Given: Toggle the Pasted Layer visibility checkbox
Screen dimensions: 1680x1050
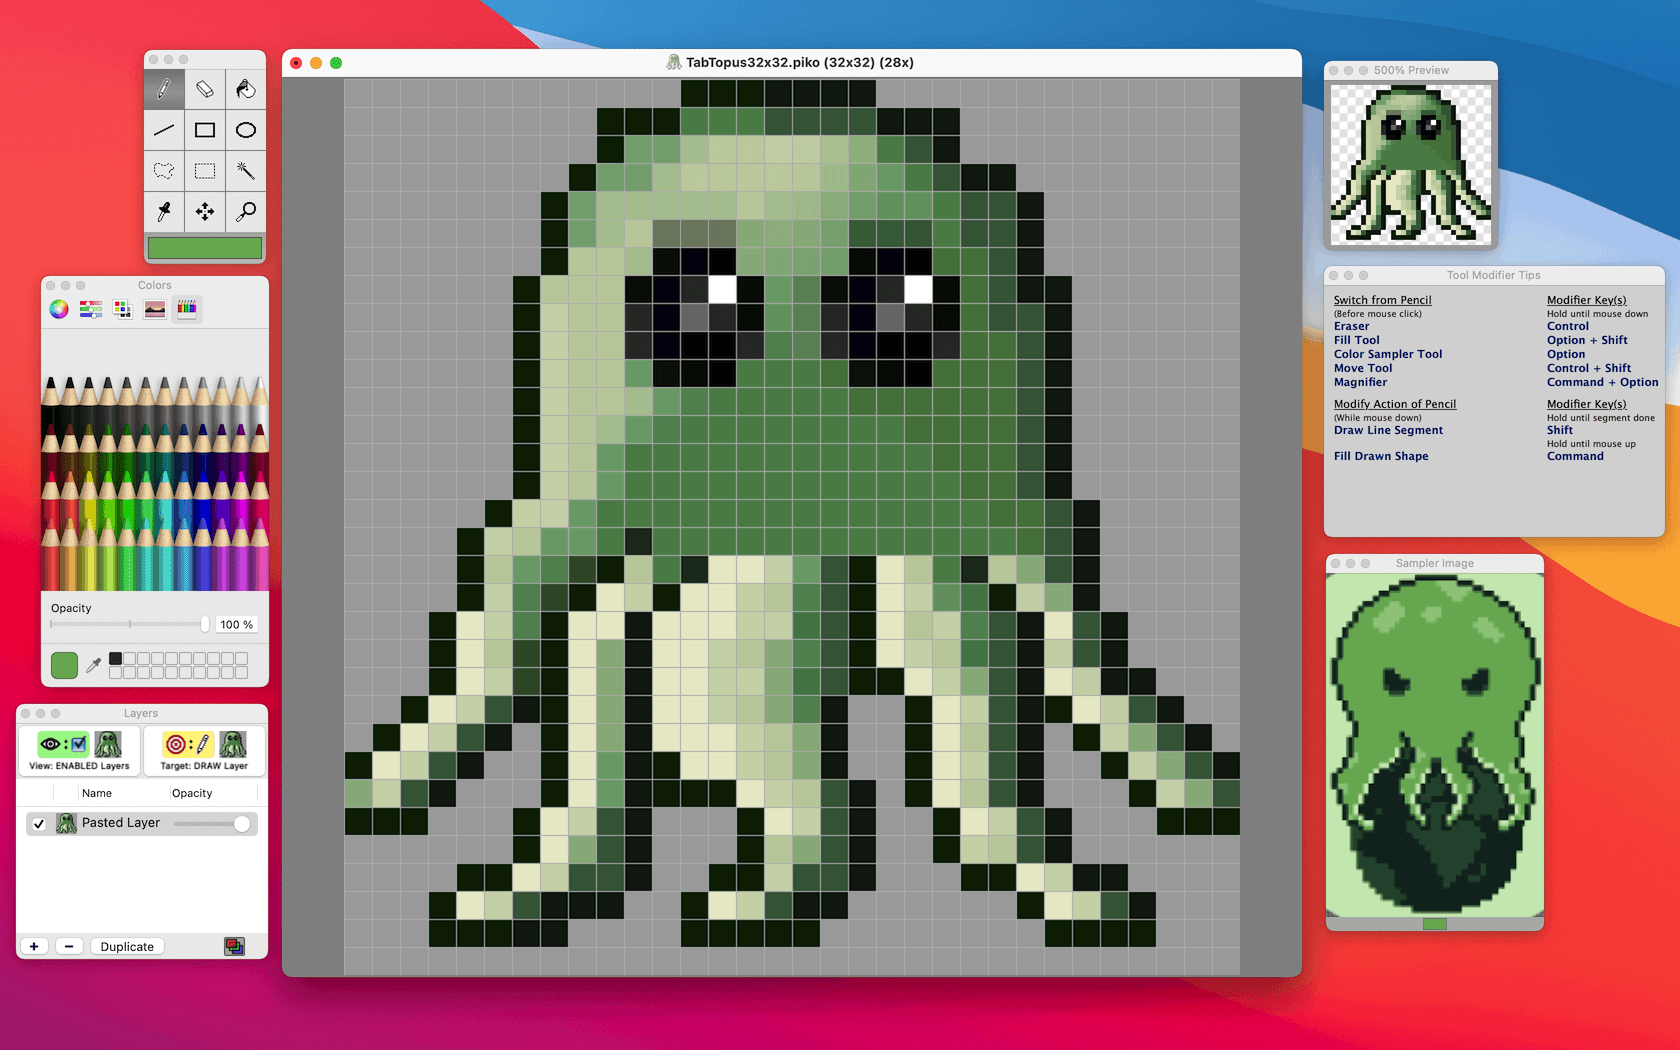Looking at the screenshot, I should [39, 824].
